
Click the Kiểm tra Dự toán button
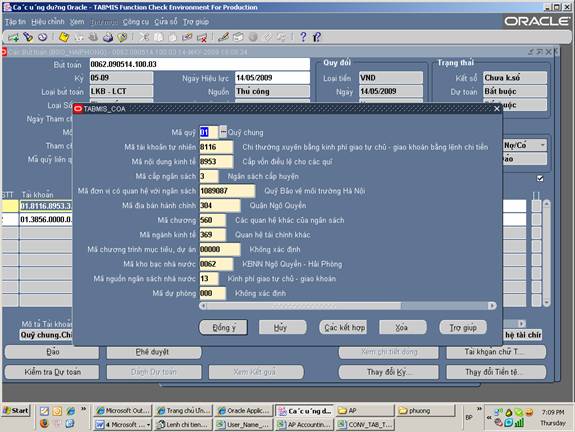click(52, 372)
